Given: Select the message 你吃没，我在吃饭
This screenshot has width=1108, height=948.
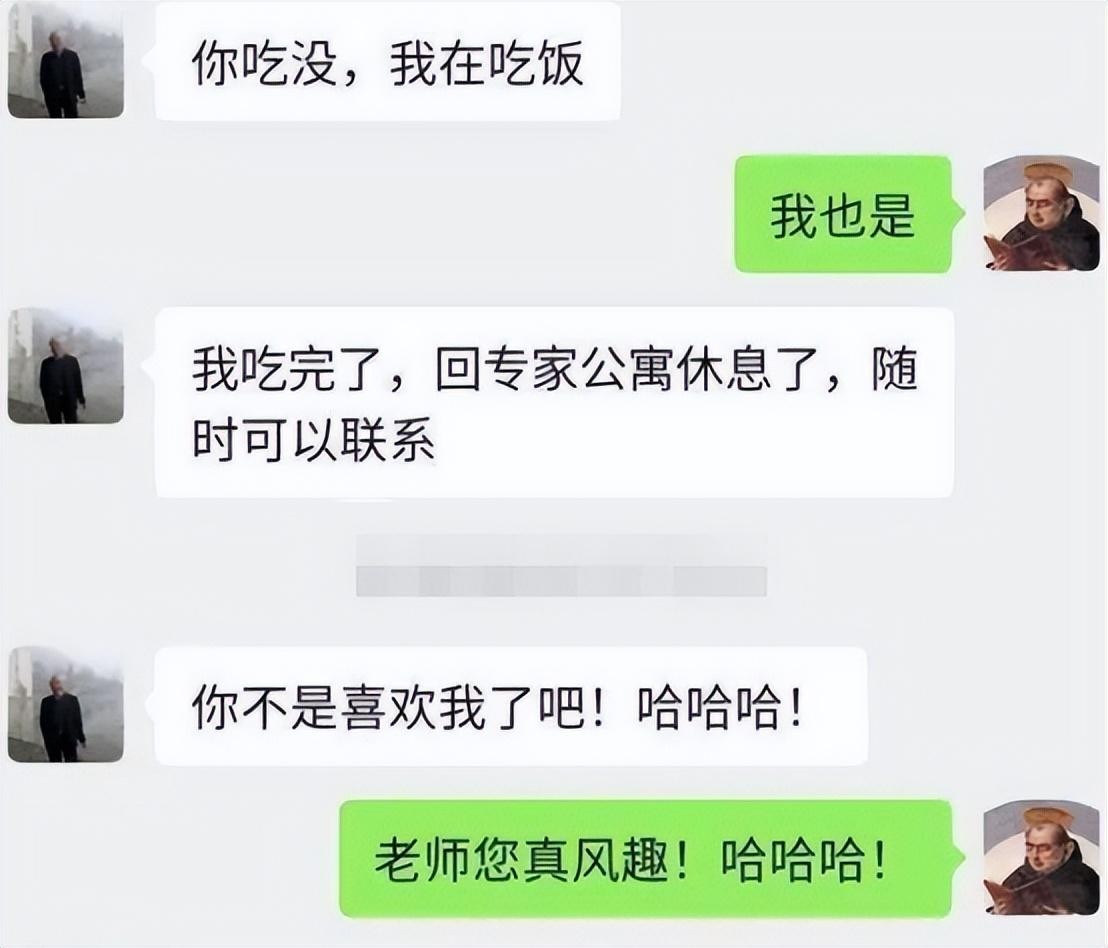Looking at the screenshot, I should click(387, 61).
